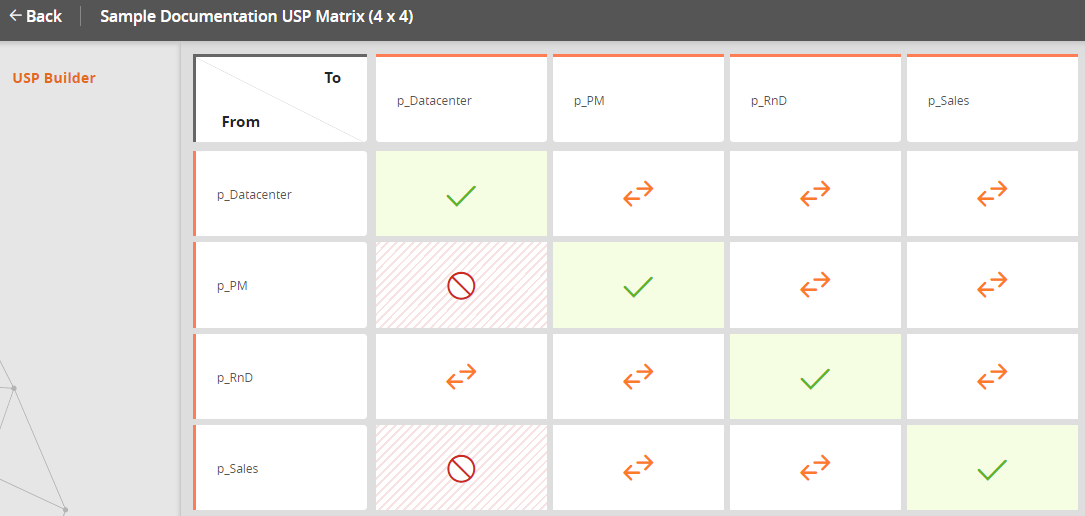
Task: Select the p_Datacenter to p_Datacenter green checkmark
Action: click(461, 195)
